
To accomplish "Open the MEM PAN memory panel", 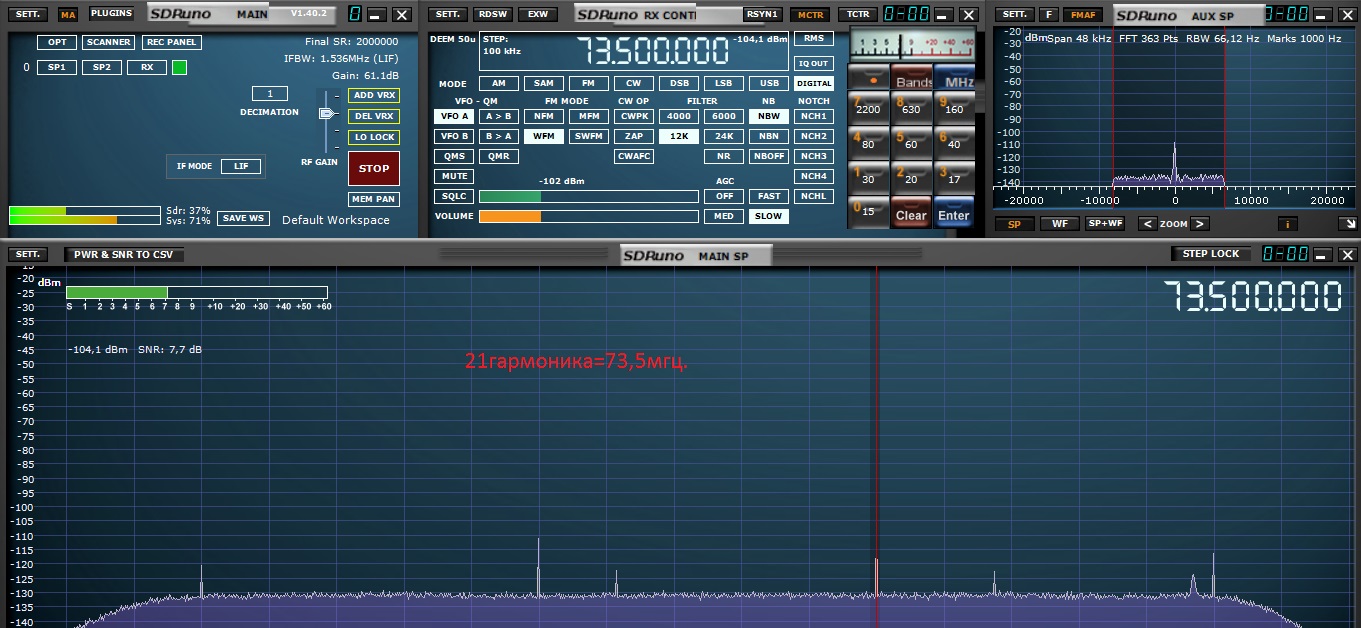I will pyautogui.click(x=374, y=199).
